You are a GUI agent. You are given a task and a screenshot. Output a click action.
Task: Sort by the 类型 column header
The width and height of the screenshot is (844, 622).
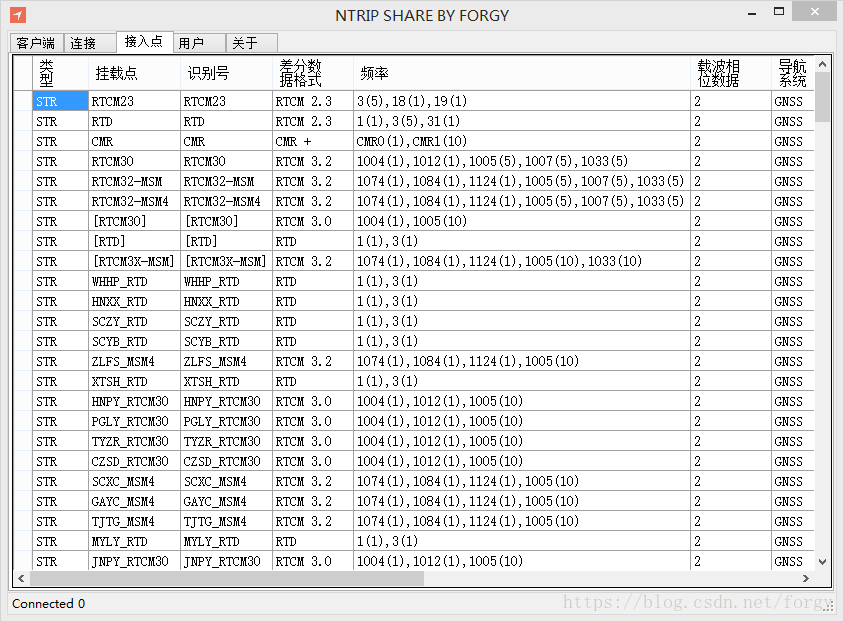60,73
